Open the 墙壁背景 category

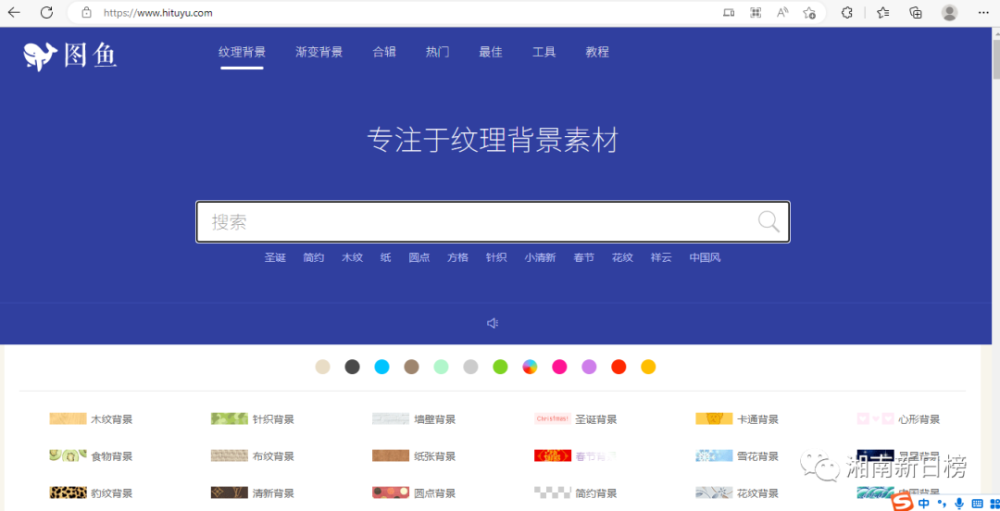click(414, 419)
